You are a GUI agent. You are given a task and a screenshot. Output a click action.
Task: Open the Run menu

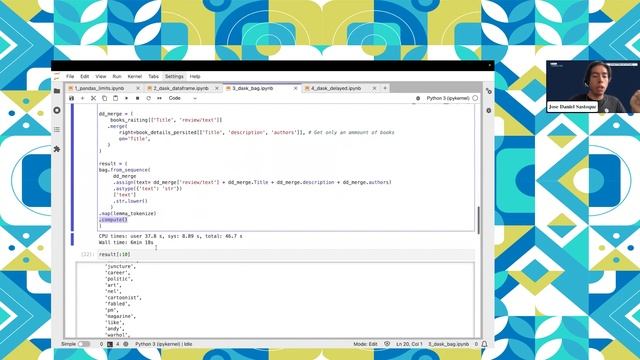pos(117,76)
